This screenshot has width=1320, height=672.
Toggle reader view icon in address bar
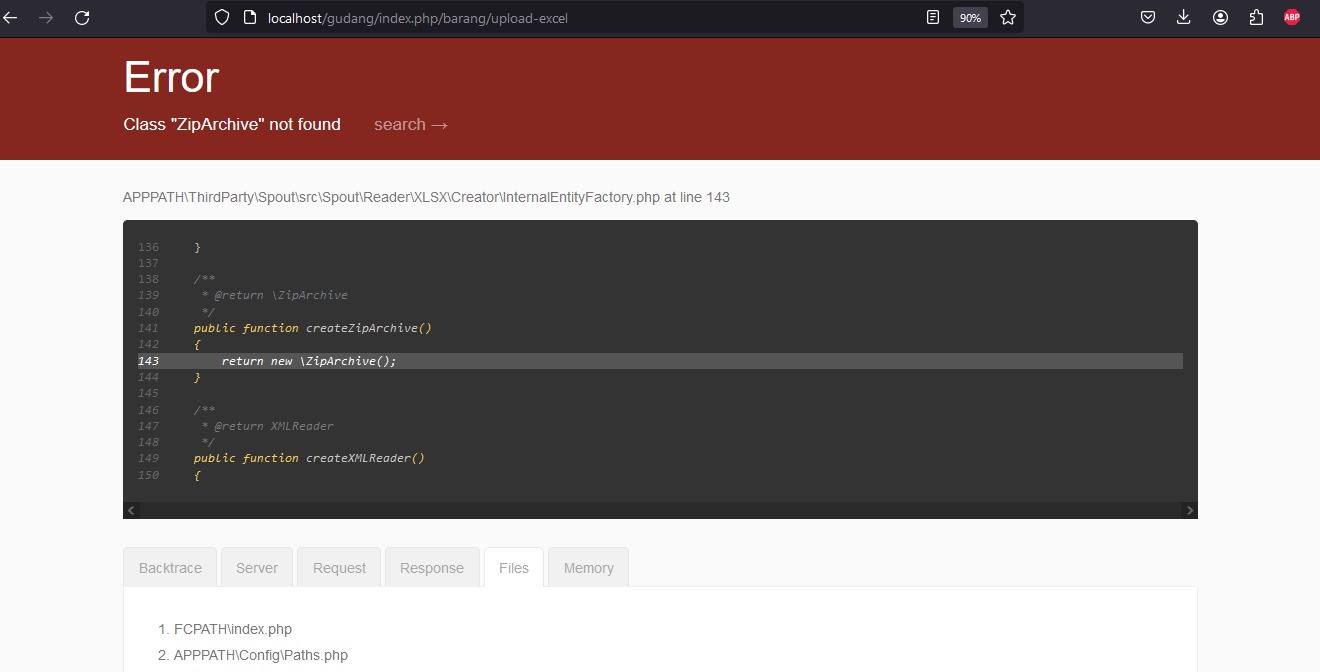933,17
